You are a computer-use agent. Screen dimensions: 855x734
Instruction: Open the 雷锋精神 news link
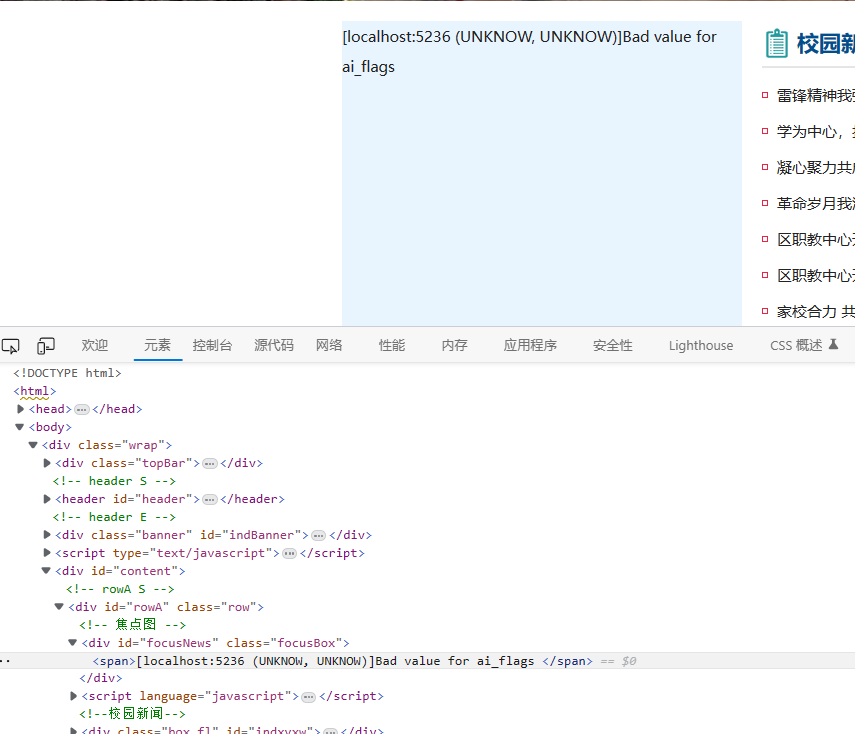click(x=815, y=96)
